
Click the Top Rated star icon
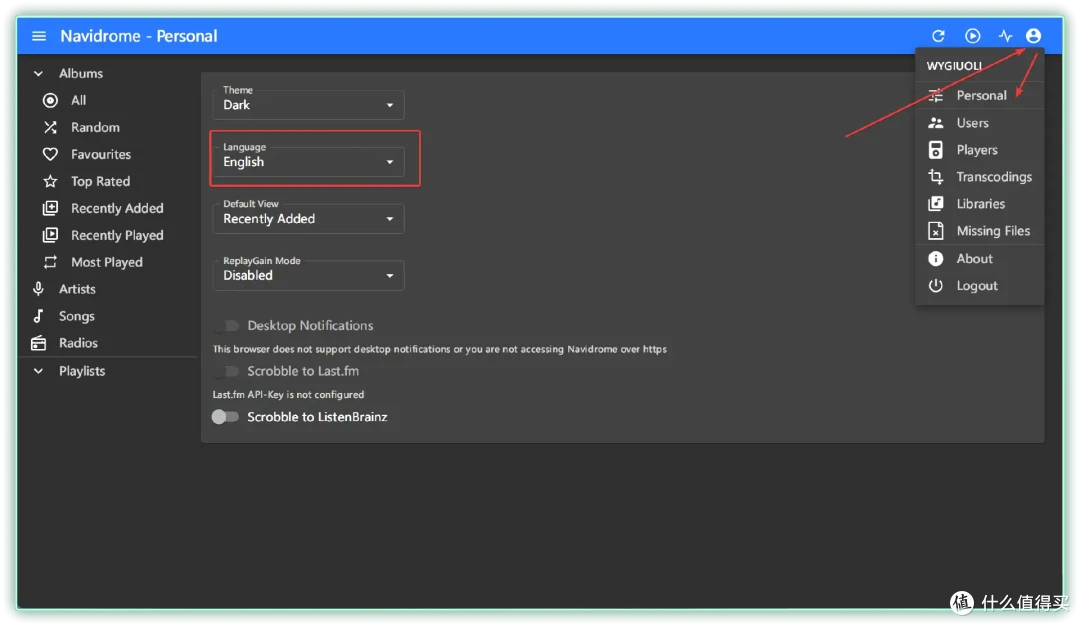coord(50,181)
